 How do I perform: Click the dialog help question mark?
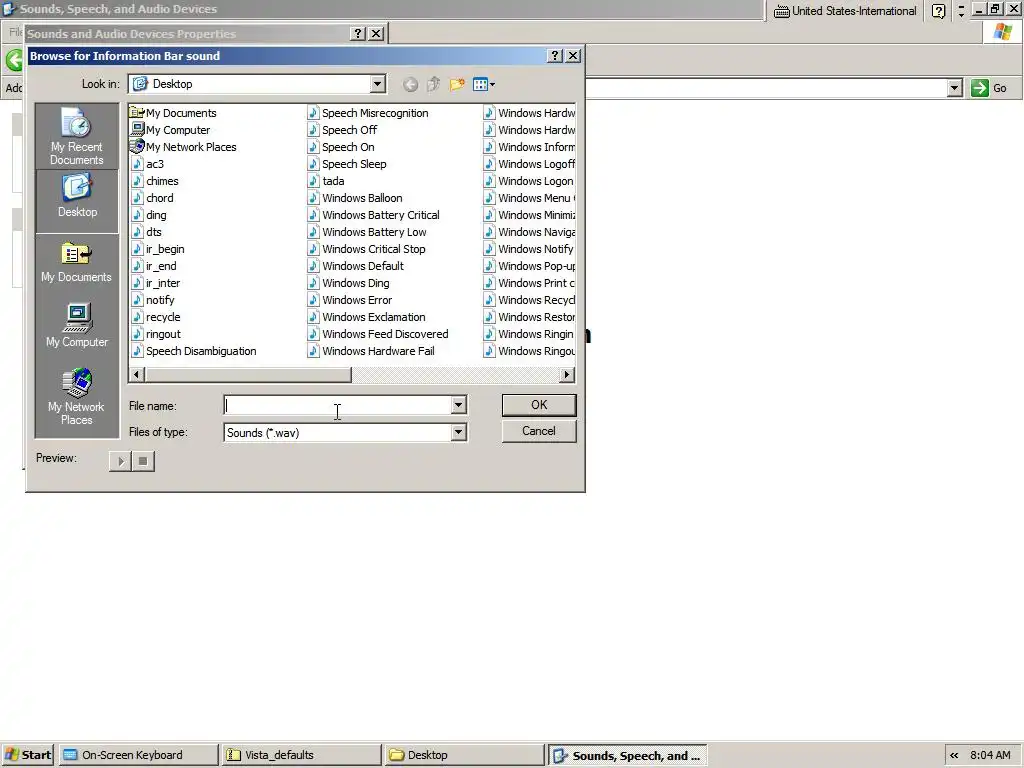[554, 56]
